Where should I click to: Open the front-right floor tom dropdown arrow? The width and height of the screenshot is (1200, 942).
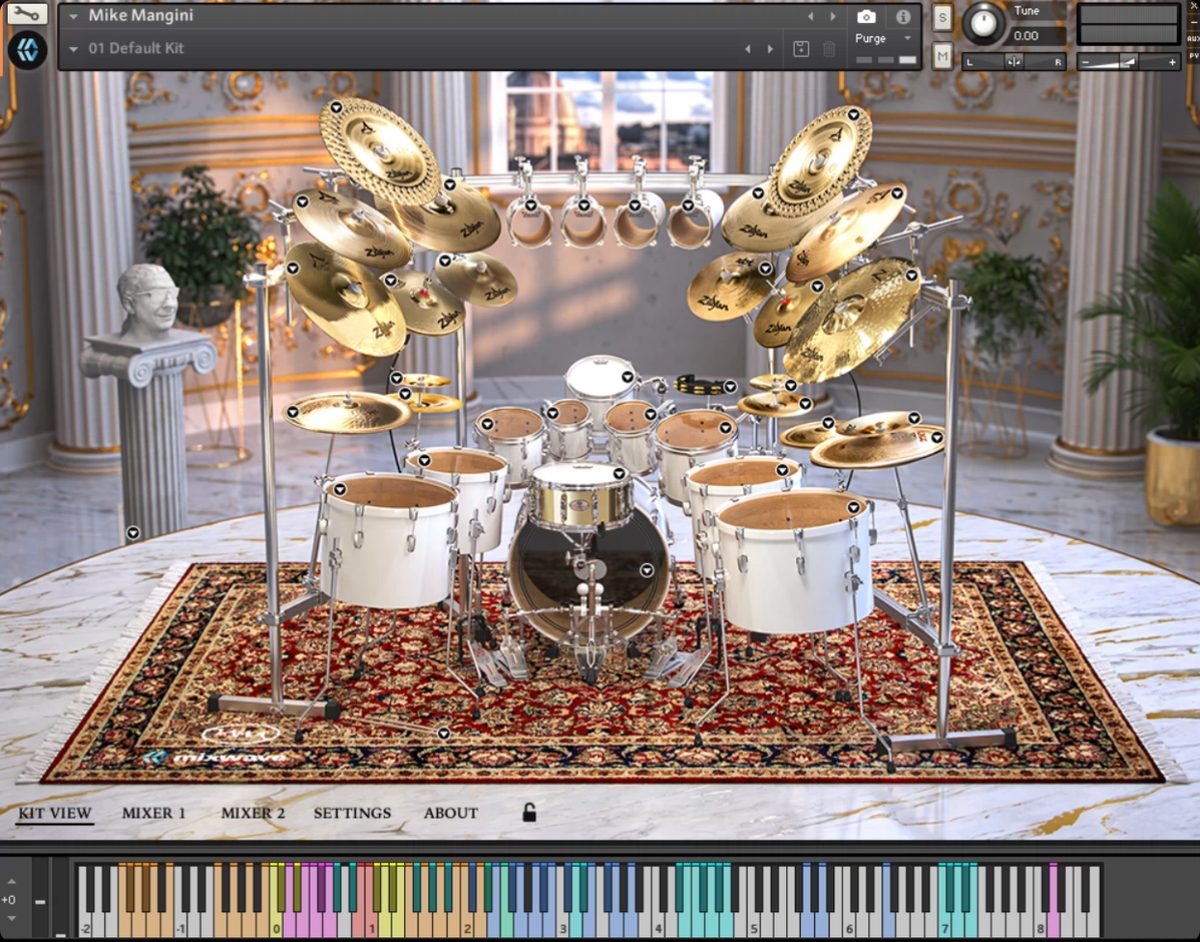pyautogui.click(x=854, y=508)
